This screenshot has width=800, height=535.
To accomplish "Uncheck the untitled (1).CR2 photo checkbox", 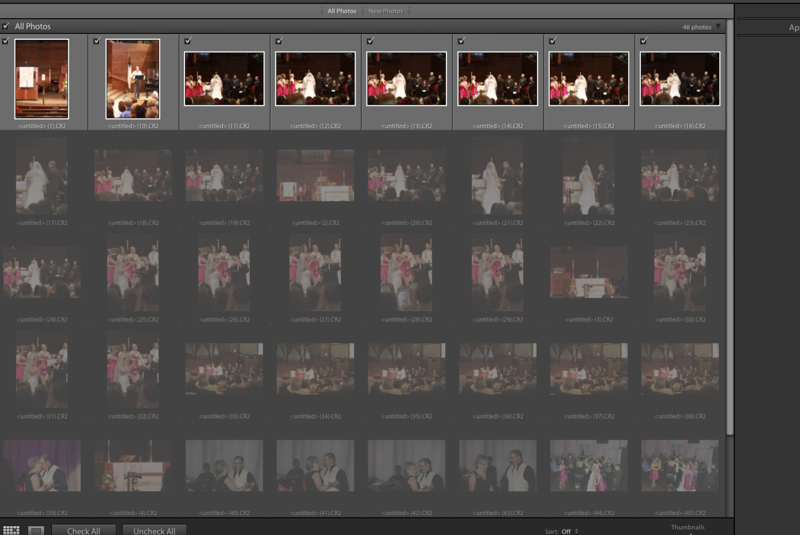I will pos(6,41).
